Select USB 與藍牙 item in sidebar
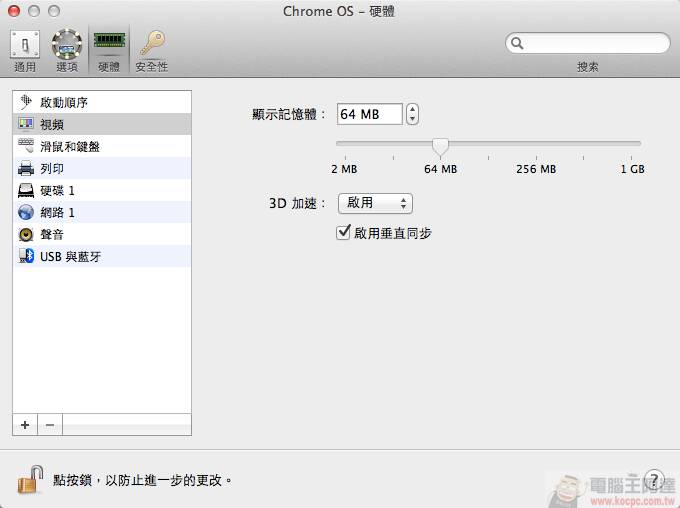This screenshot has height=508, width=680. 102,256
